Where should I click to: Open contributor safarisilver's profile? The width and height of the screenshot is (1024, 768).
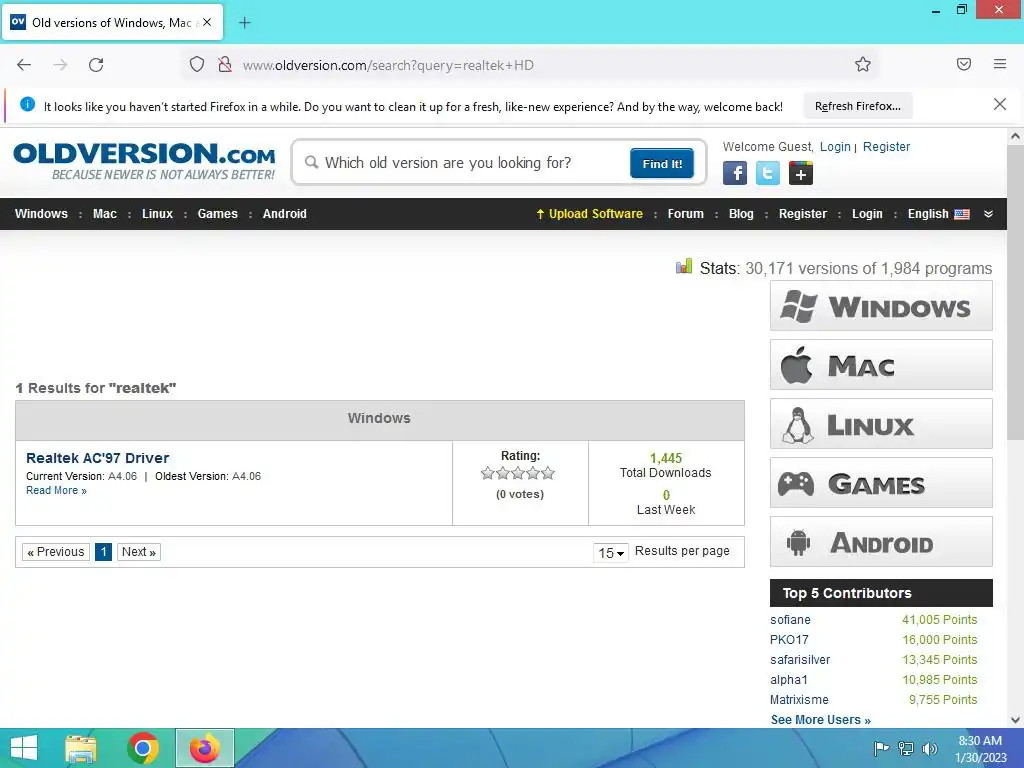point(800,660)
